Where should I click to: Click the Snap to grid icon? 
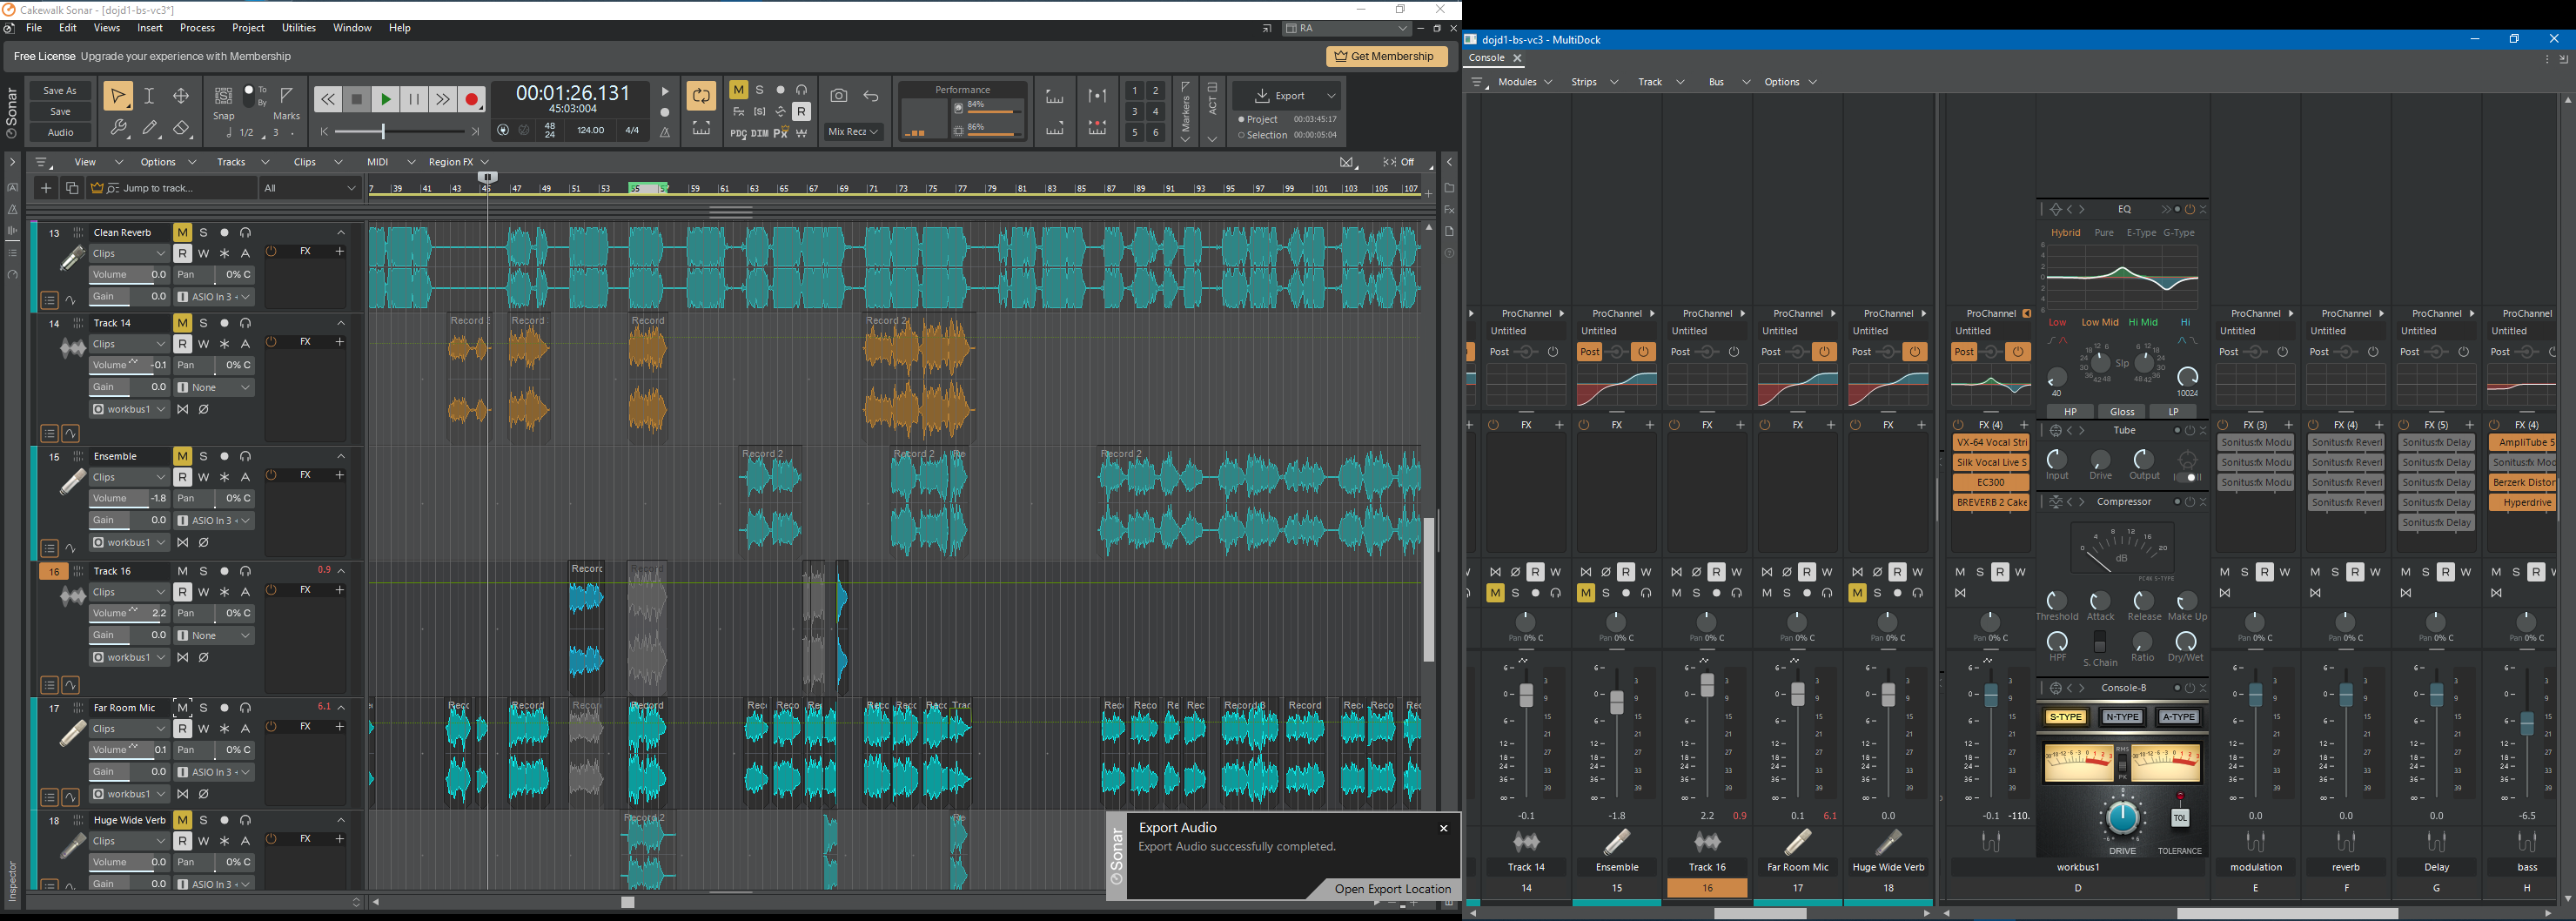(224, 96)
